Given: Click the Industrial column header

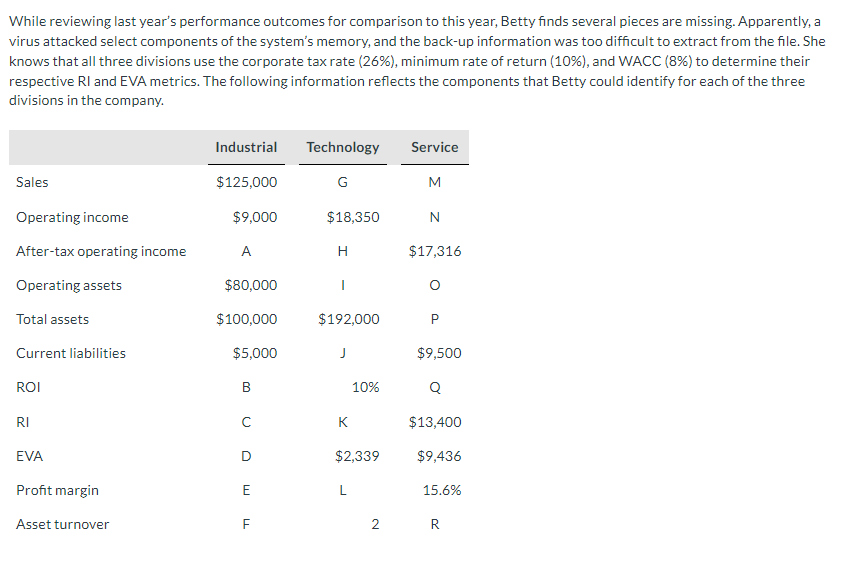Looking at the screenshot, I should click(246, 147).
